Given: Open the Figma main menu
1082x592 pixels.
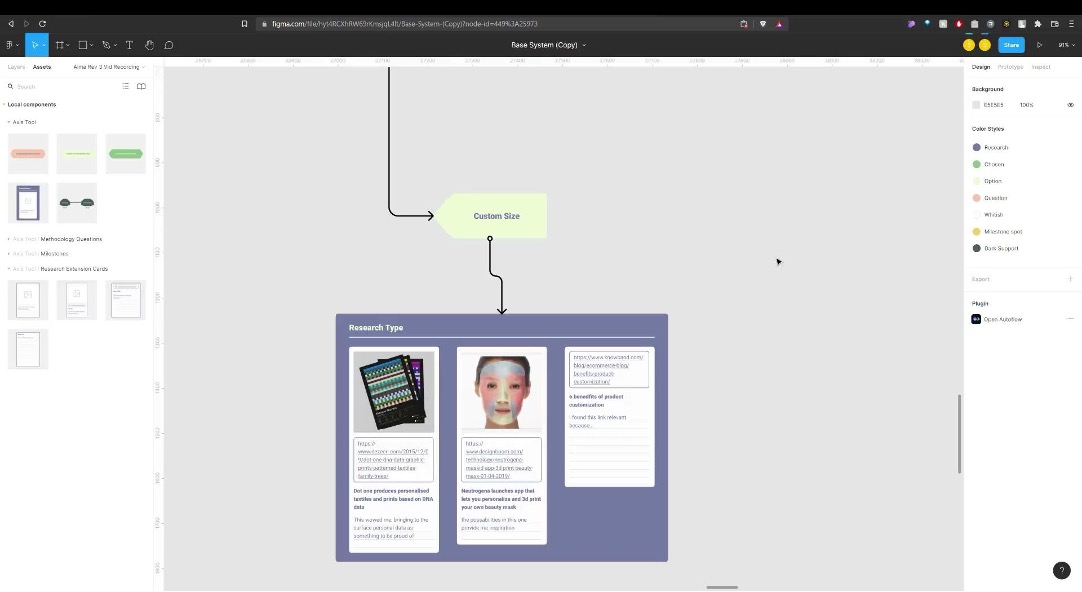Looking at the screenshot, I should (x=12, y=45).
